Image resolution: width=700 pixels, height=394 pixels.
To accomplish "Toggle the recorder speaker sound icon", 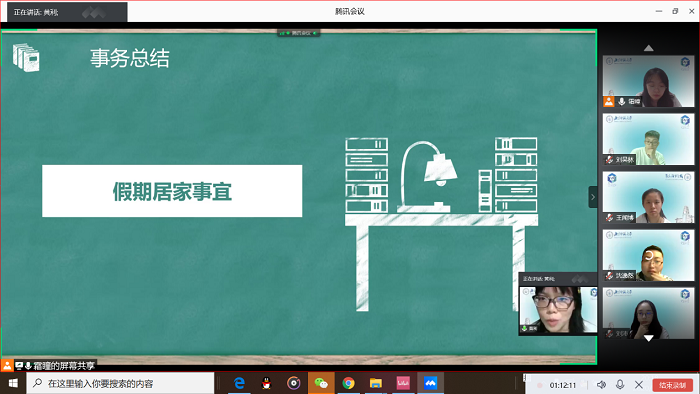I will pos(601,385).
